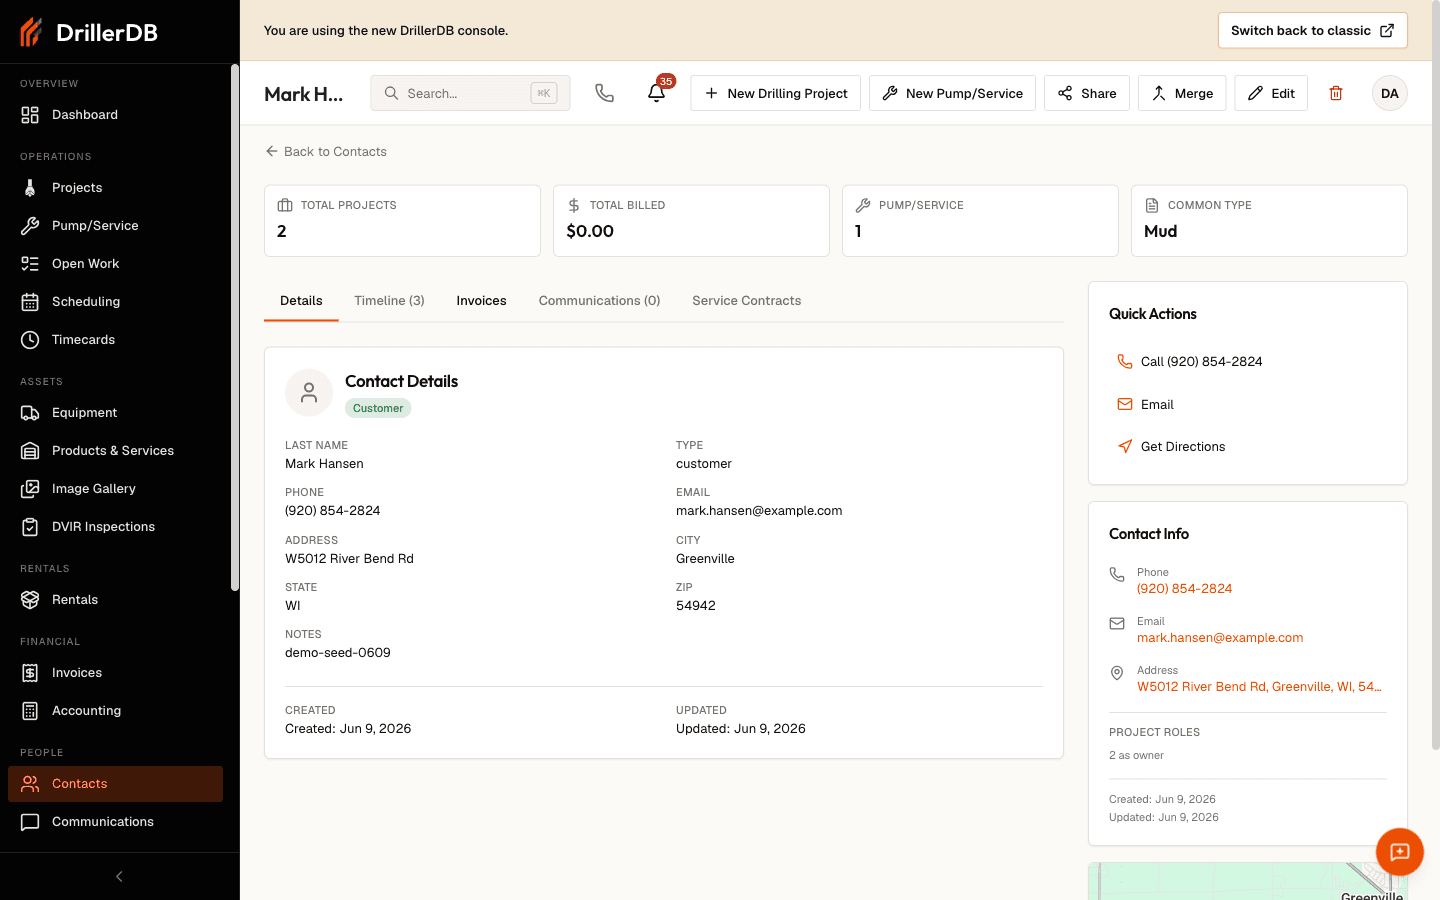1440x900 pixels.
Task: Collapse the sidebar with the chevron
Action: [x=119, y=877]
